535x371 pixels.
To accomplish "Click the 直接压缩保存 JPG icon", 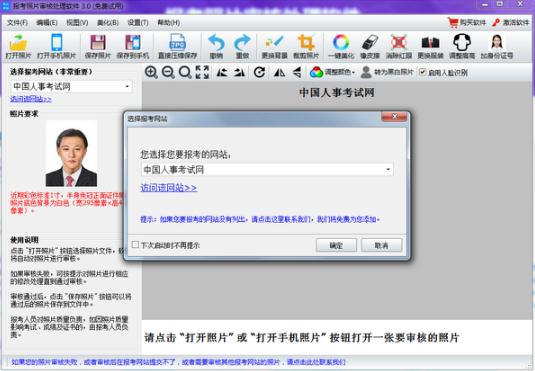I will (x=177, y=42).
